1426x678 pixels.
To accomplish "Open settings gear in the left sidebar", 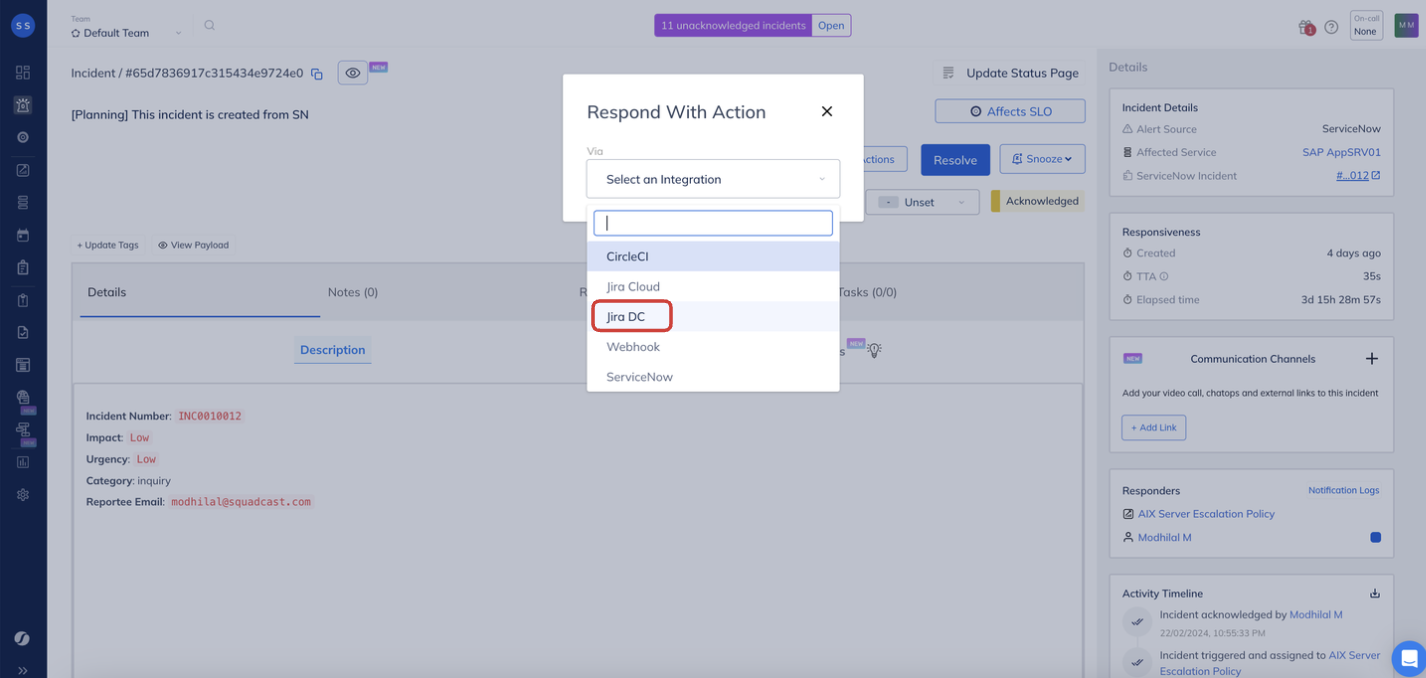I will [23, 495].
